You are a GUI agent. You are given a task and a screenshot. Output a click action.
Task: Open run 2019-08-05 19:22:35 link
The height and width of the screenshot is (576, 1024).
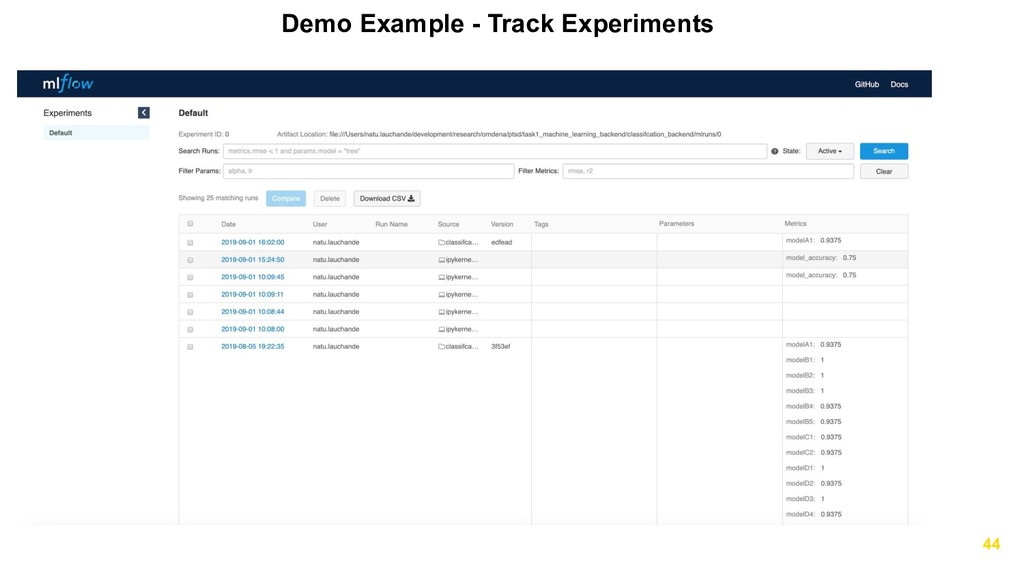[x=253, y=347]
